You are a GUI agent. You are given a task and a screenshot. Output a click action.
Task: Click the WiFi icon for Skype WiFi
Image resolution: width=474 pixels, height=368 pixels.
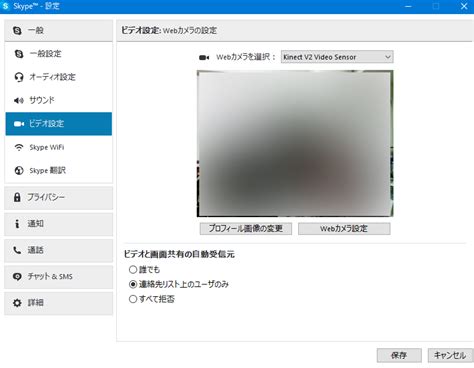19,147
